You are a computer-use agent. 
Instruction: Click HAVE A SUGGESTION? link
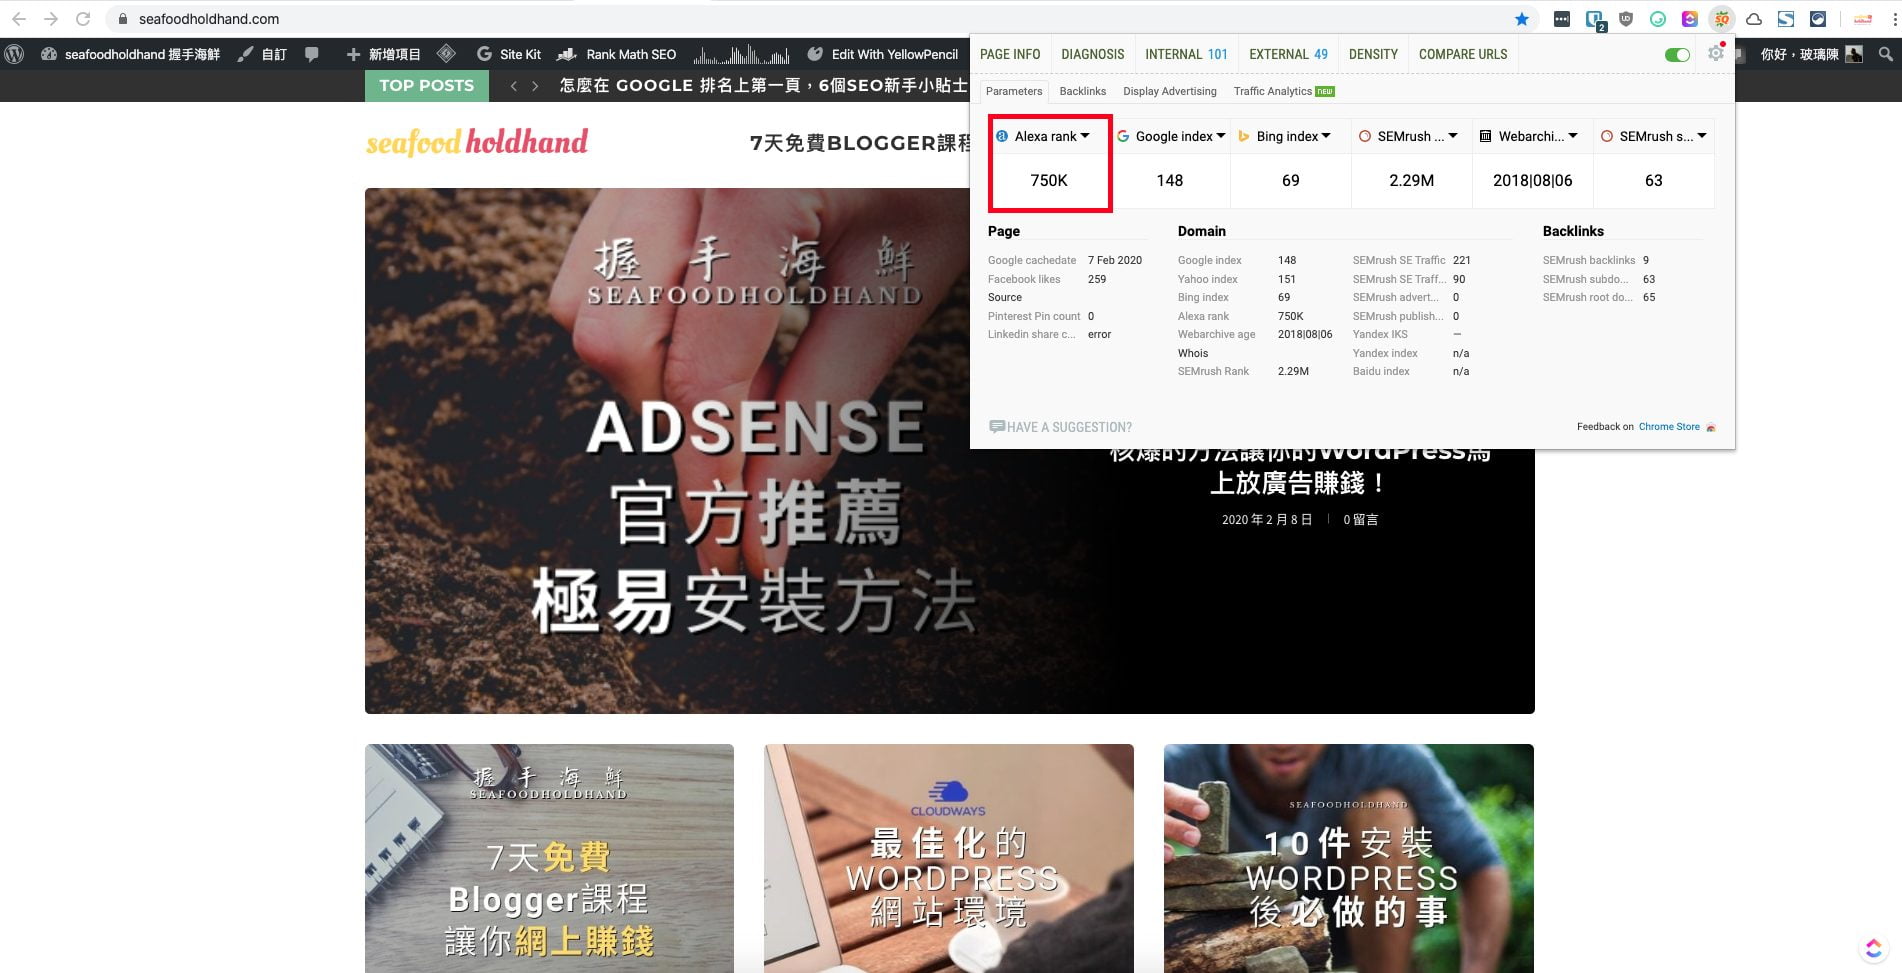click(1068, 427)
